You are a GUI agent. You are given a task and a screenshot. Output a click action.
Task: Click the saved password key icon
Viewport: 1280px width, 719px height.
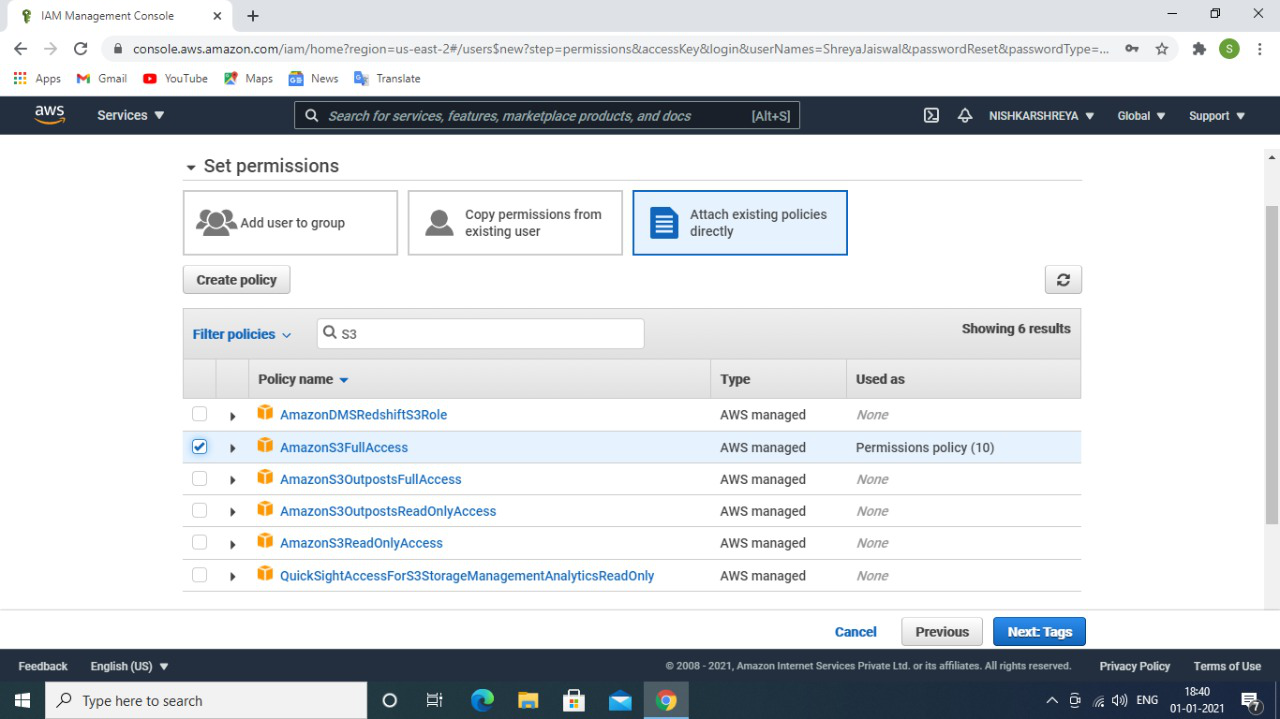click(x=1131, y=49)
